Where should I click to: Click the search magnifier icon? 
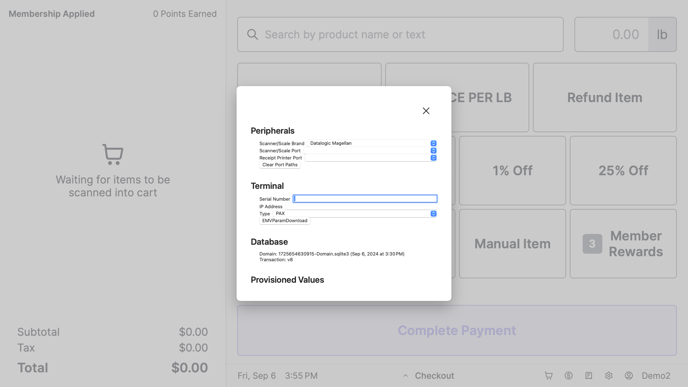tap(252, 35)
